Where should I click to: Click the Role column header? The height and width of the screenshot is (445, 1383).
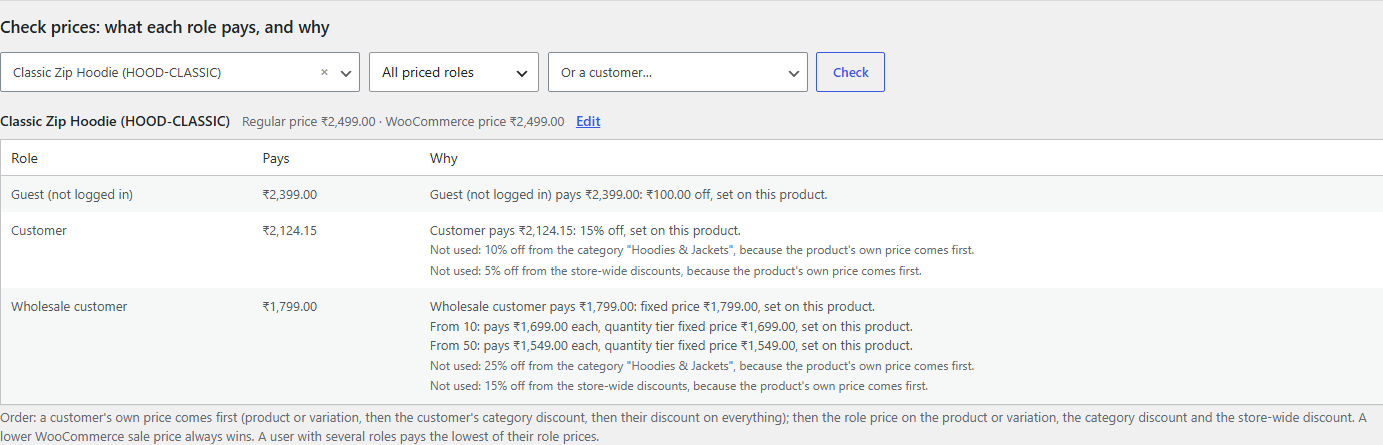coord(24,158)
